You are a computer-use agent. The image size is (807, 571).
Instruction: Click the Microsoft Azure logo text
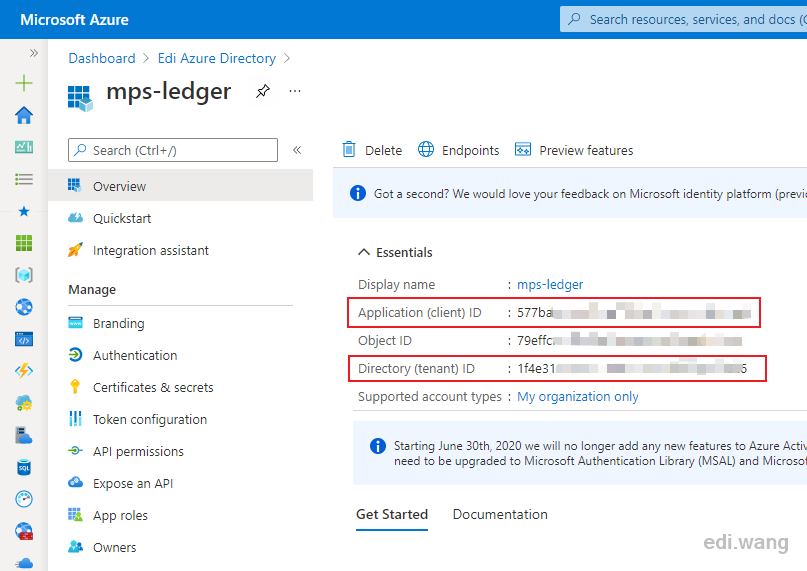click(x=74, y=20)
